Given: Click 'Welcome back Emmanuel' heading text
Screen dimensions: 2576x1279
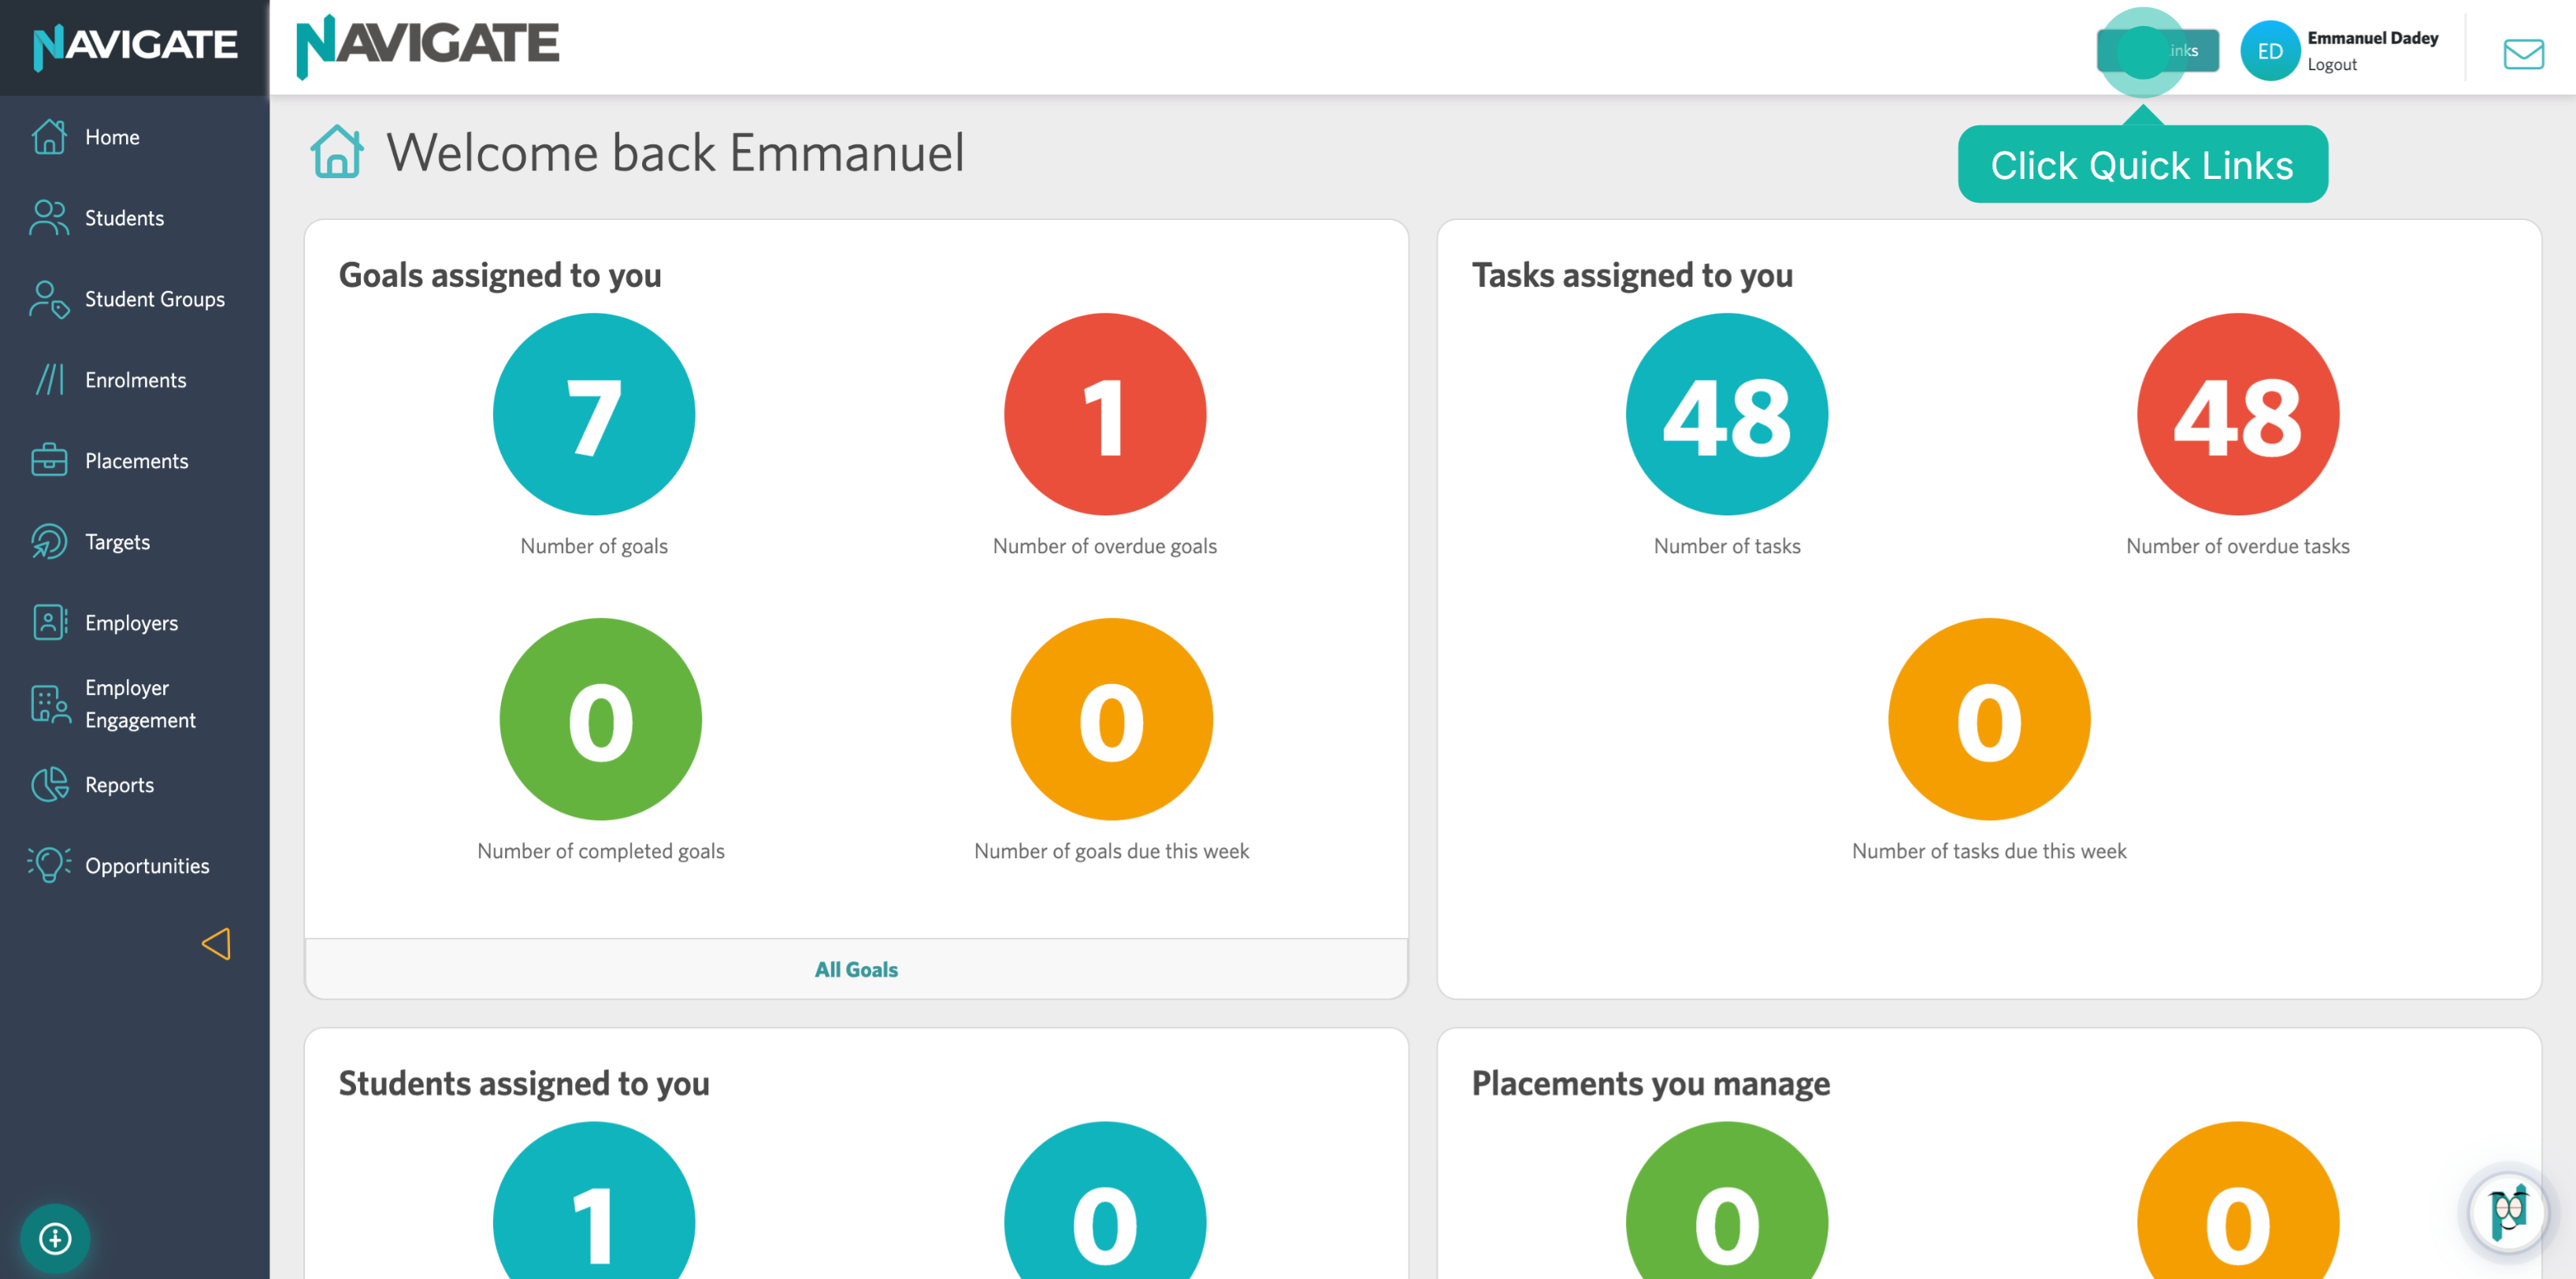Looking at the screenshot, I should (x=676, y=152).
